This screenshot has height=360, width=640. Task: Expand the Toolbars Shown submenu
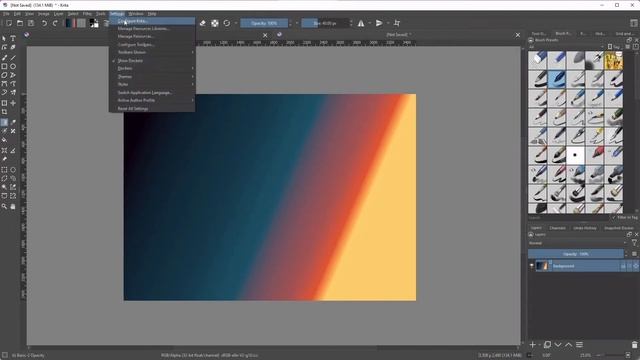click(152, 52)
